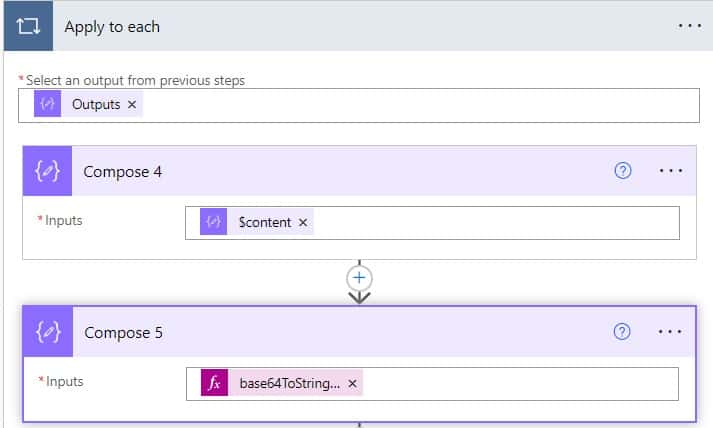This screenshot has width=713, height=428.
Task: Open the Compose 4 ellipsis menu
Action: pos(671,171)
